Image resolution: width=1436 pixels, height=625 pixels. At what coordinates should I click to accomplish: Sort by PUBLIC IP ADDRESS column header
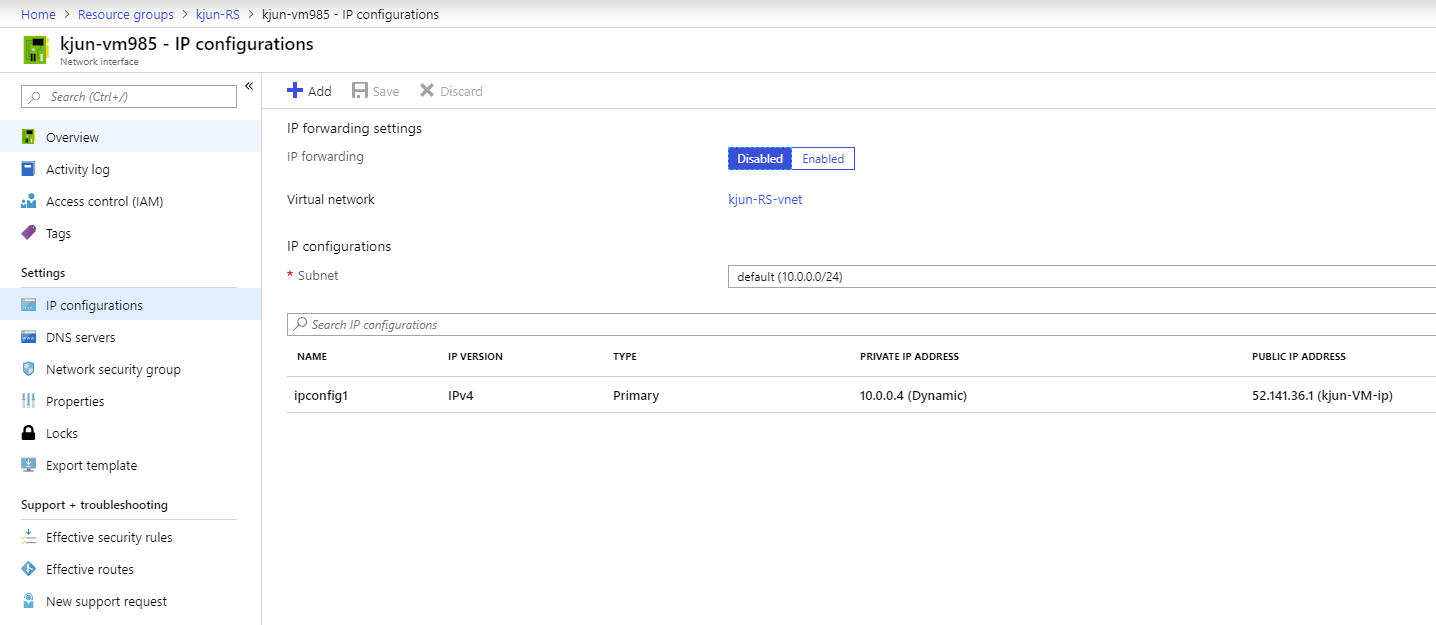pyautogui.click(x=1299, y=356)
